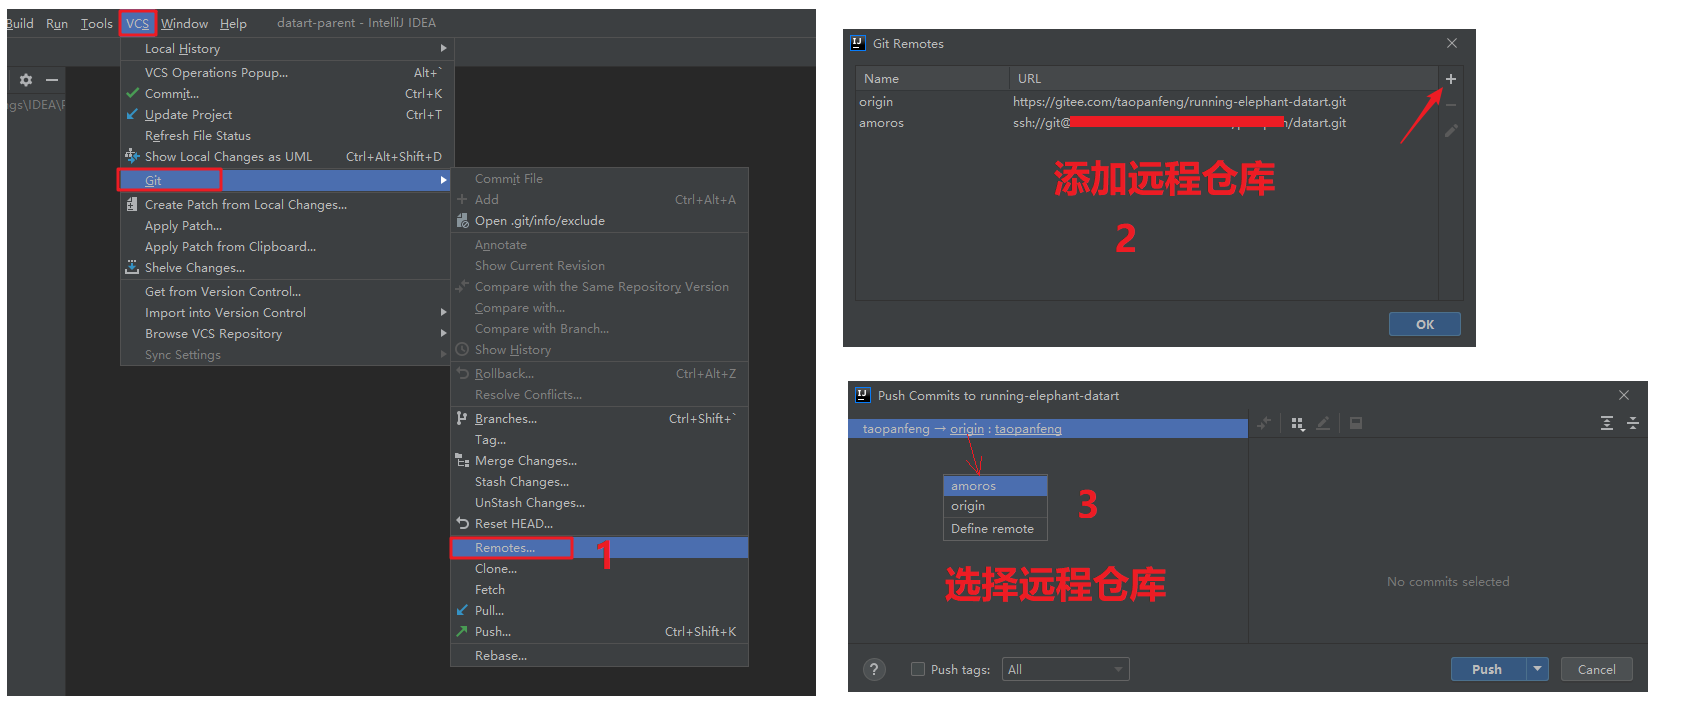1682x728 pixels.
Task: Choose Update Project in VCS menu
Action: pyautogui.click(x=286, y=114)
